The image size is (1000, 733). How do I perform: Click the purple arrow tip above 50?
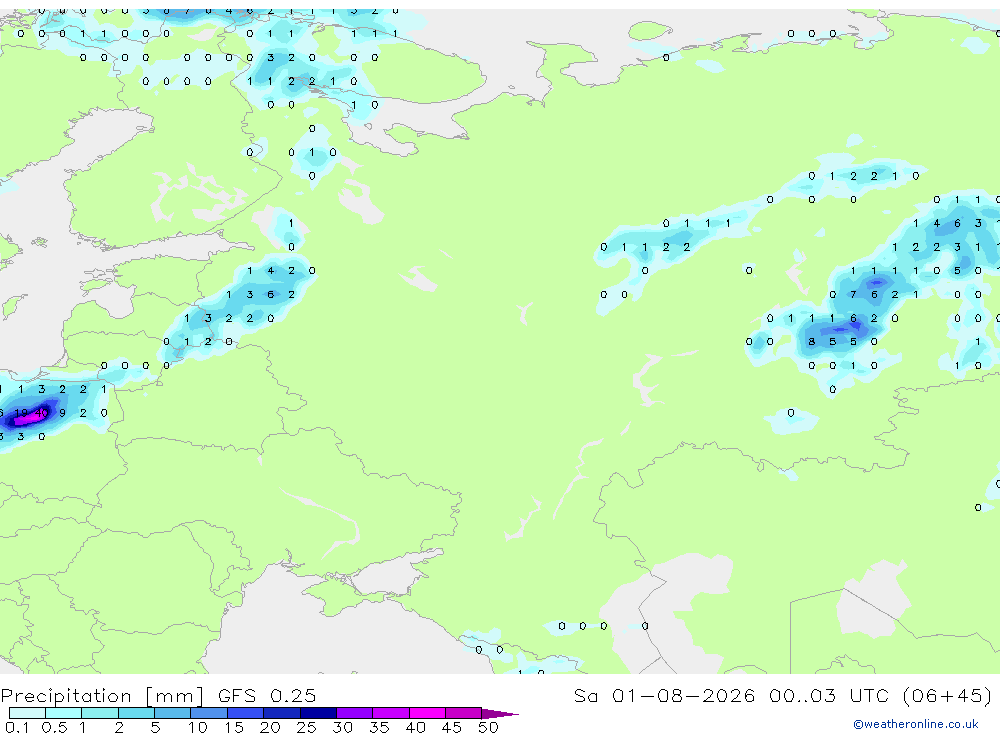[x=500, y=713]
